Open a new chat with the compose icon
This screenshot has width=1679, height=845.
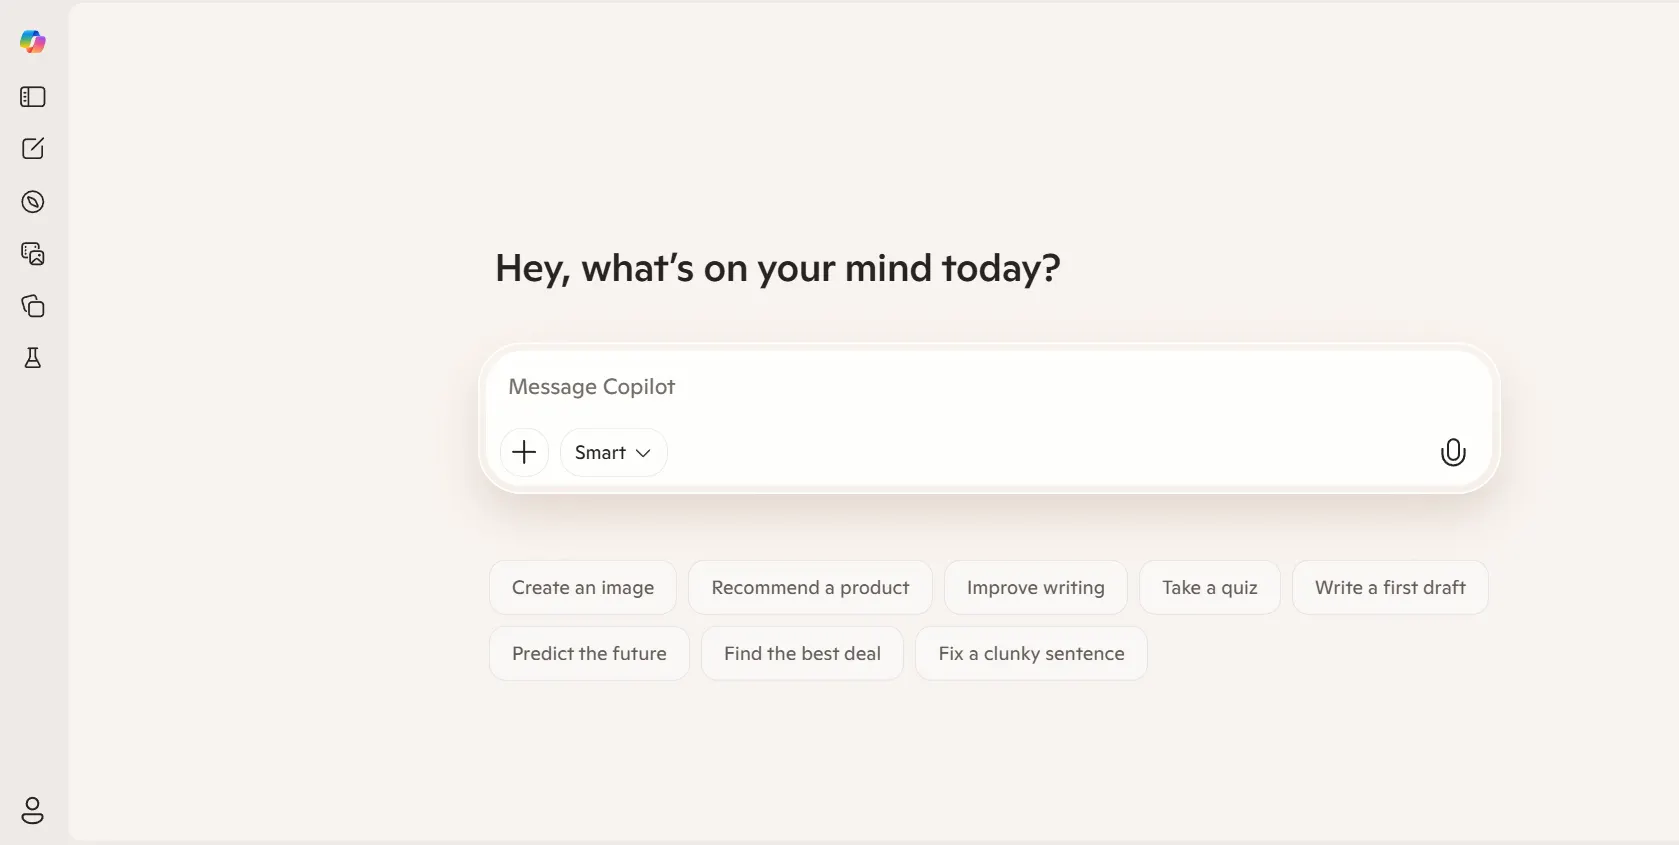pyautogui.click(x=33, y=149)
